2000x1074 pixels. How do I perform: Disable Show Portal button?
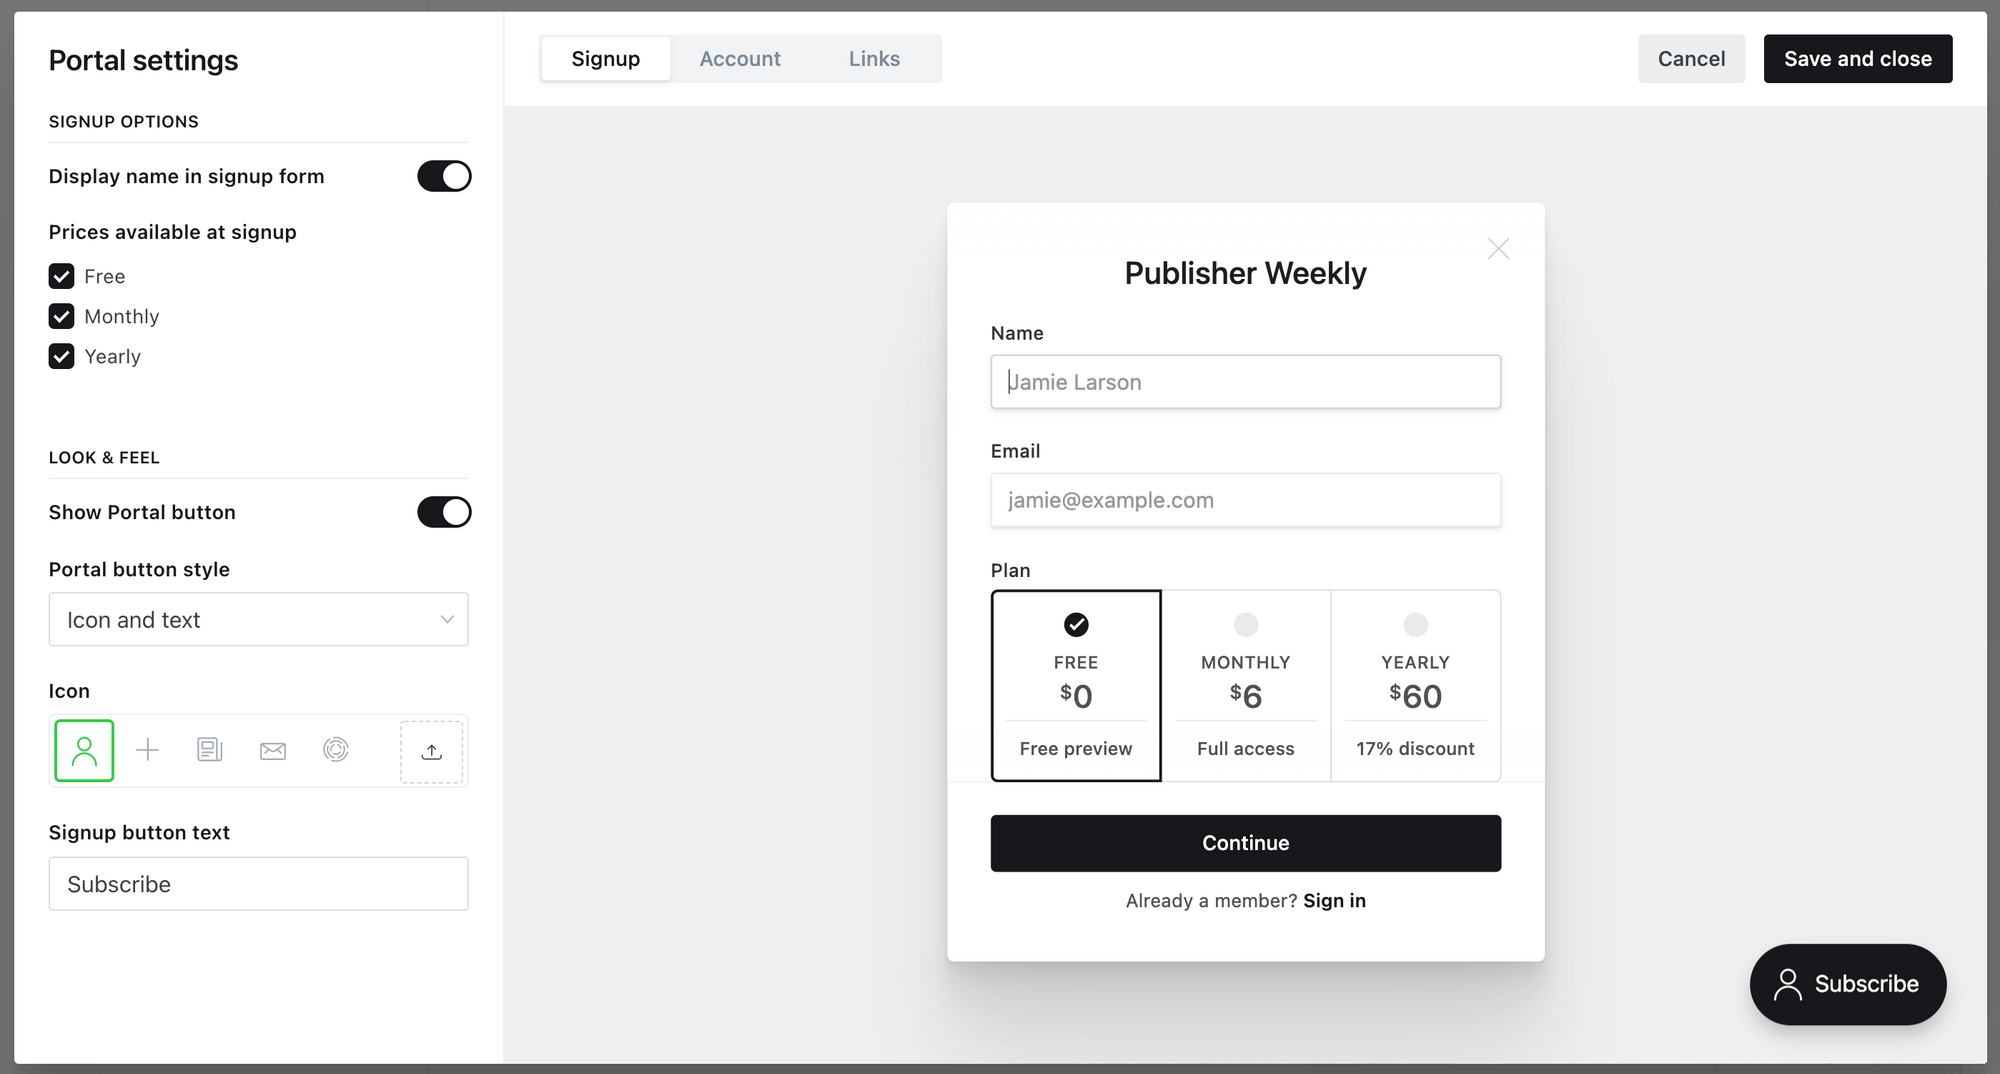pyautogui.click(x=443, y=512)
